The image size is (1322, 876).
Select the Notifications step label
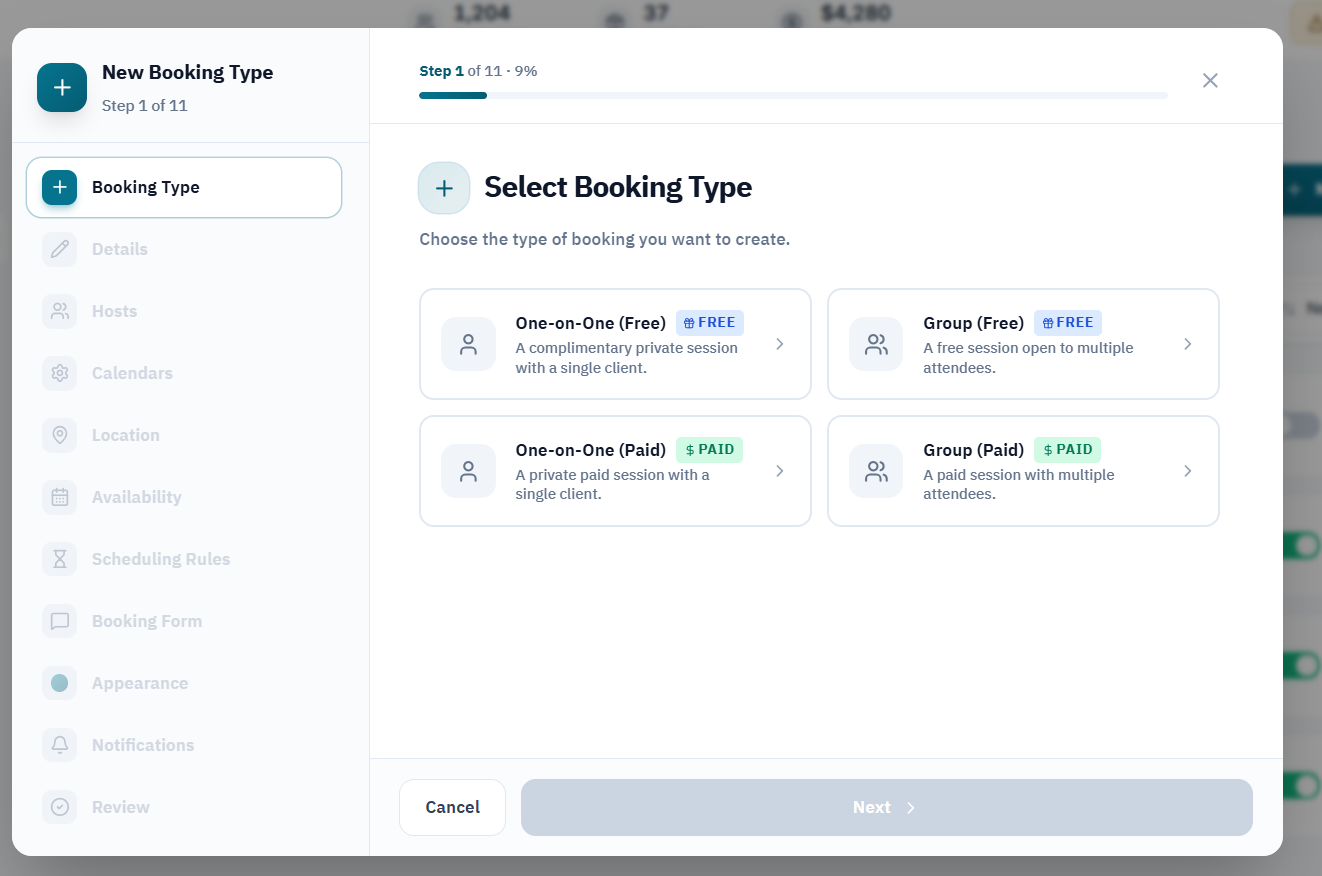(143, 745)
